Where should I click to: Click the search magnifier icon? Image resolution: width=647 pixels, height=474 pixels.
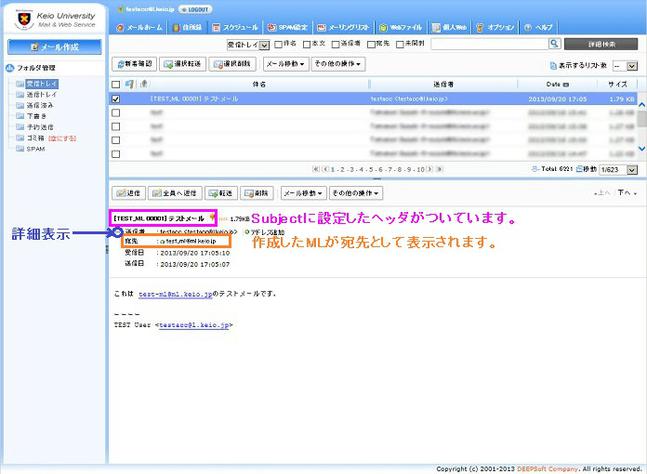pos(555,45)
